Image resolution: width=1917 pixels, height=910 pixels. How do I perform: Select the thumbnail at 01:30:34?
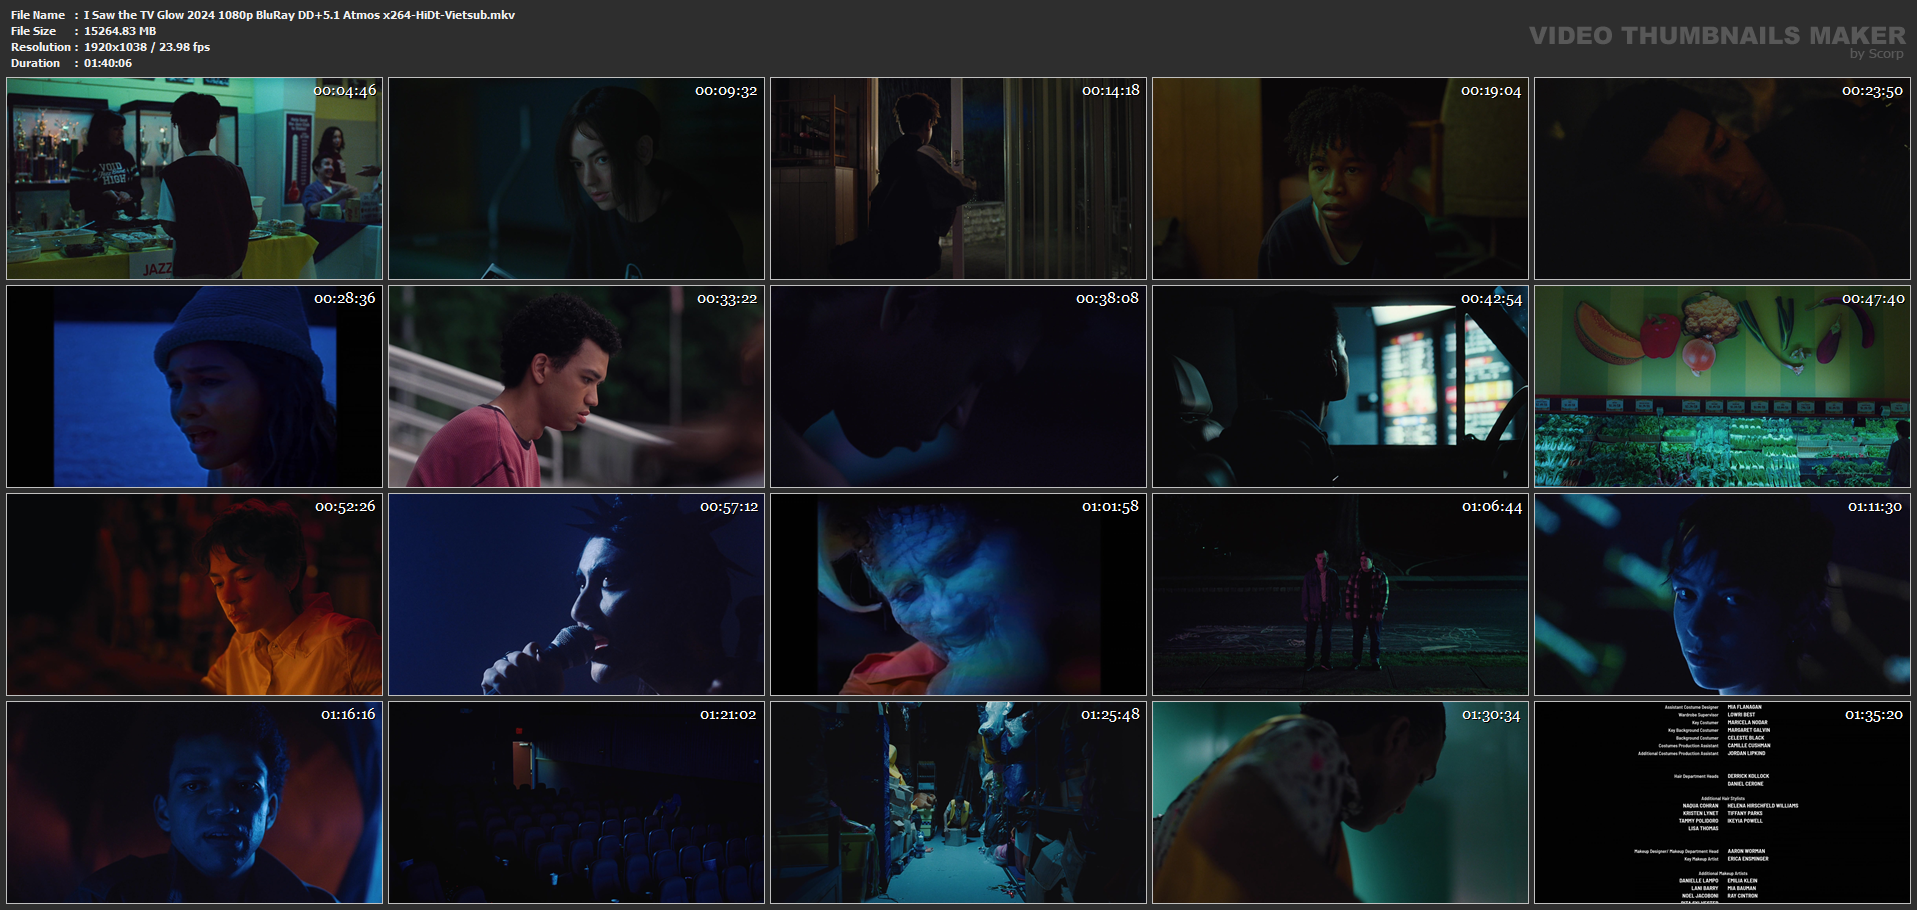tap(1340, 802)
